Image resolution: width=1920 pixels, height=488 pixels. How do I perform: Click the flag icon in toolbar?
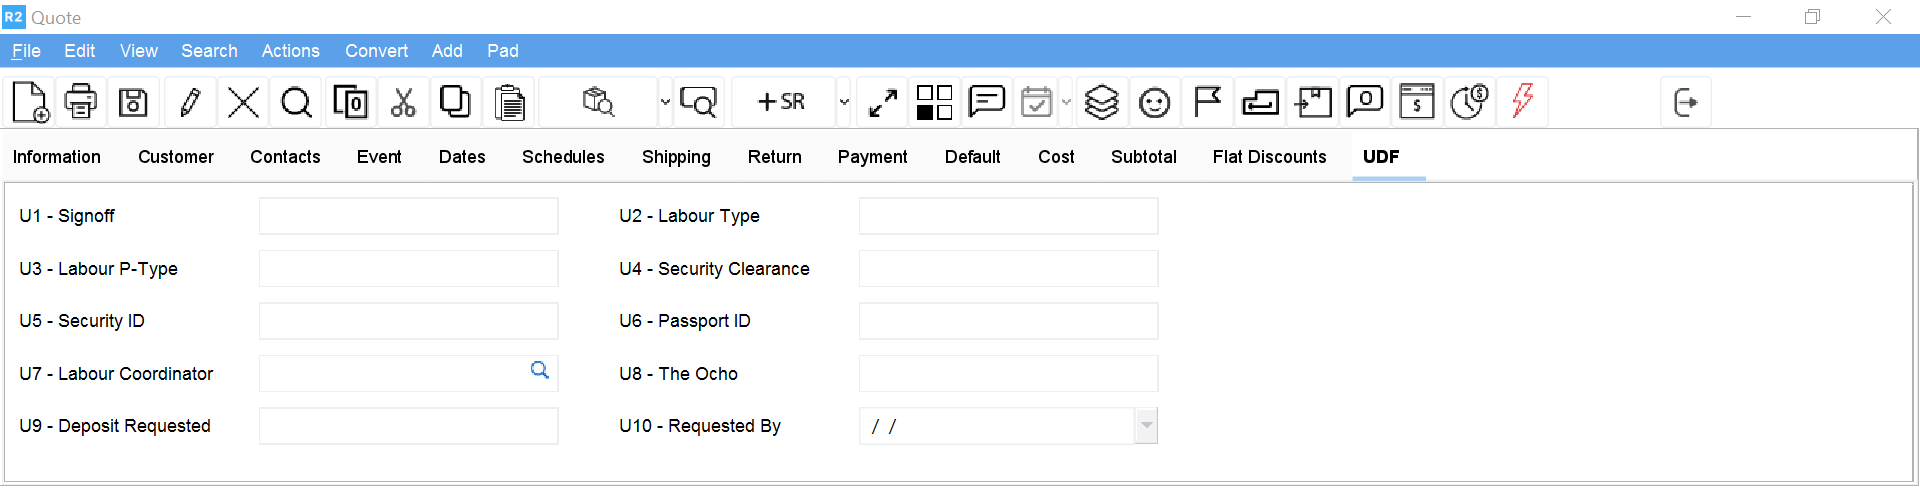(1207, 102)
